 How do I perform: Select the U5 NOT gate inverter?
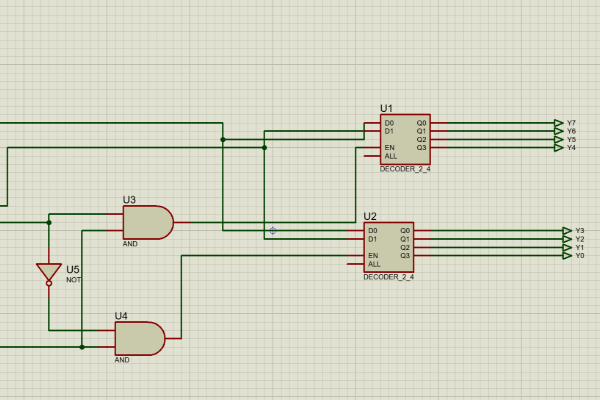tap(48, 272)
